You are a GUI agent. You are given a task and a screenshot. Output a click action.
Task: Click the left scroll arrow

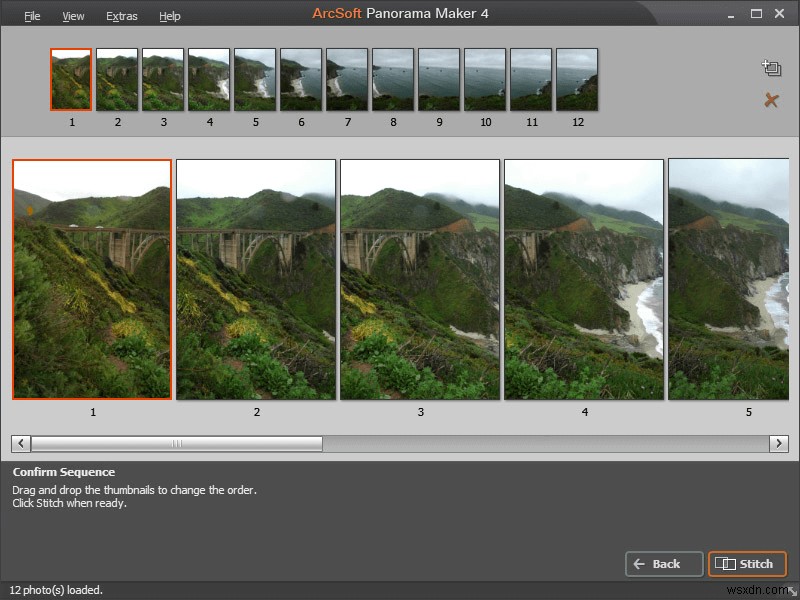[21, 443]
